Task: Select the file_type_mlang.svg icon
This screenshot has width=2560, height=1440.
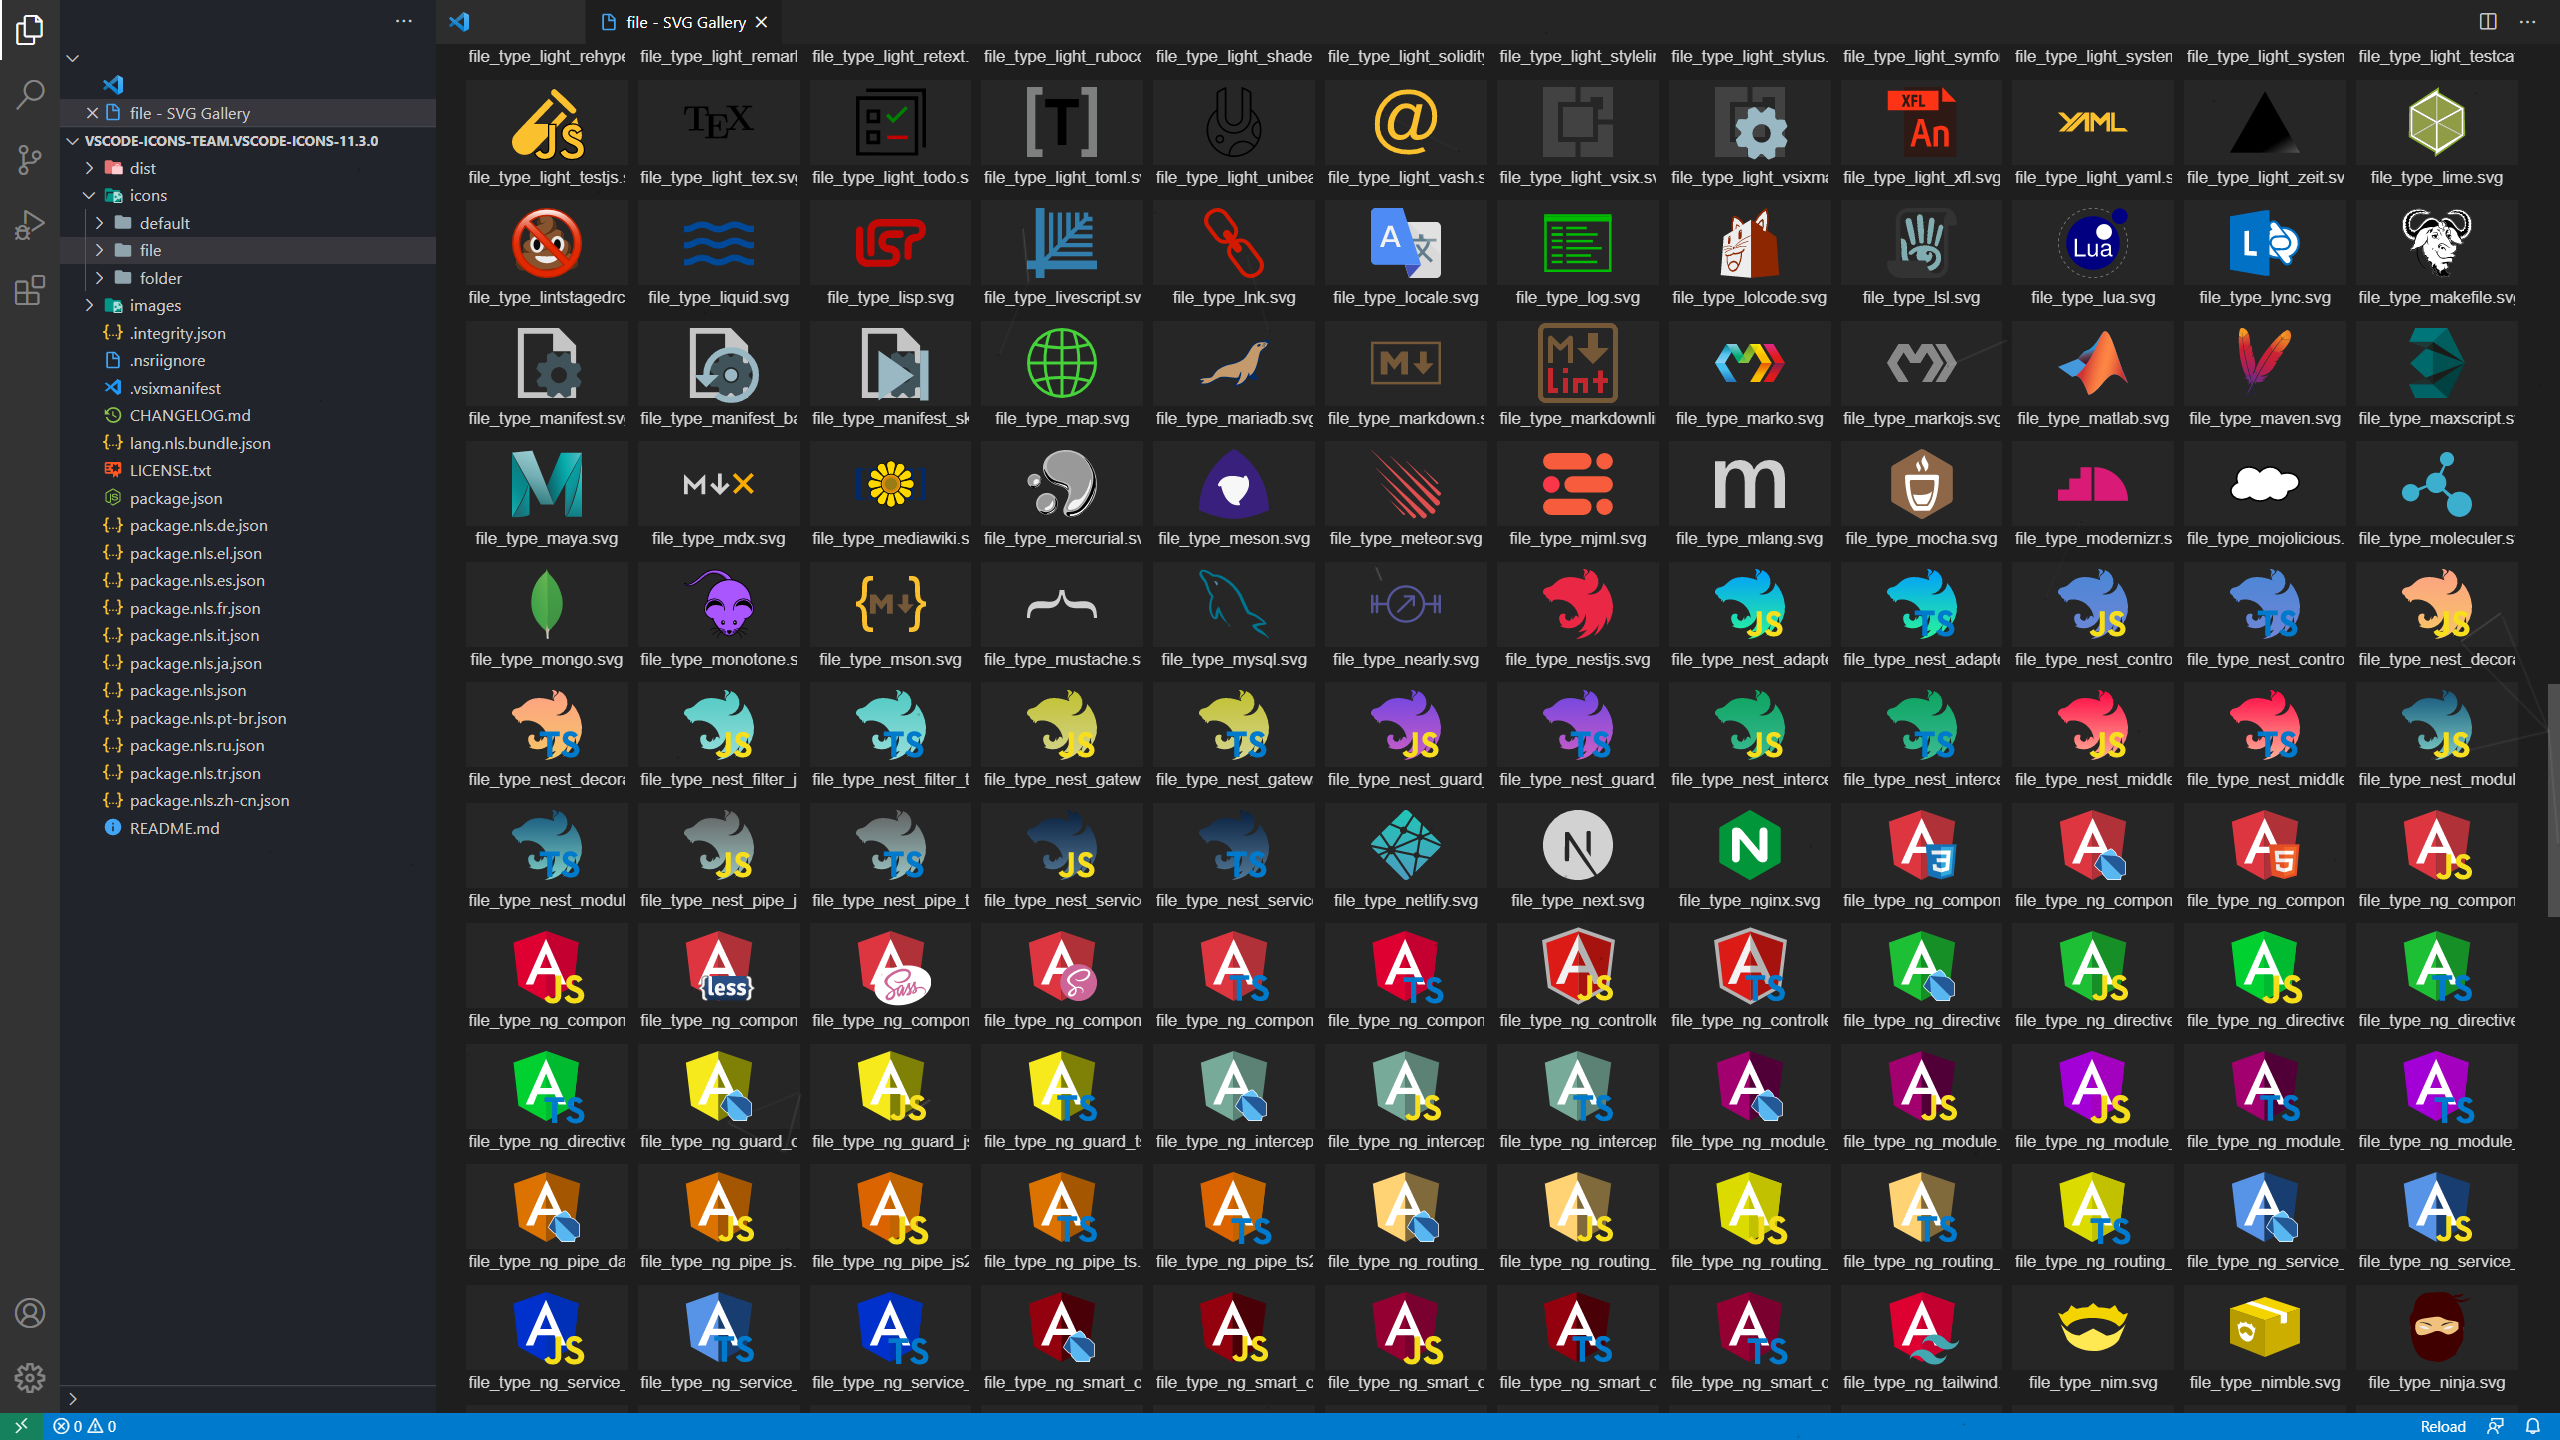Action: click(1749, 484)
